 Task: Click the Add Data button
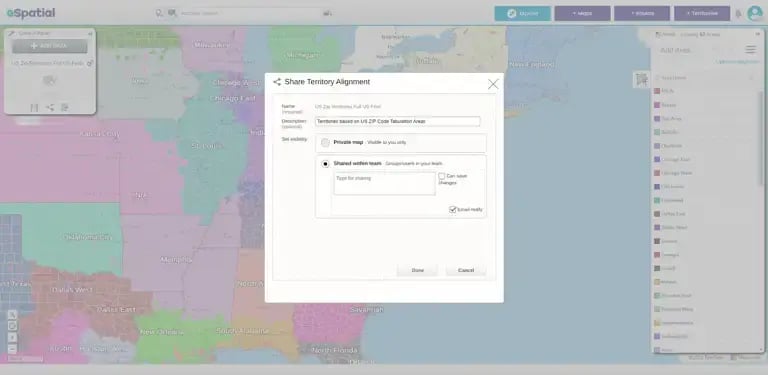tap(50, 46)
